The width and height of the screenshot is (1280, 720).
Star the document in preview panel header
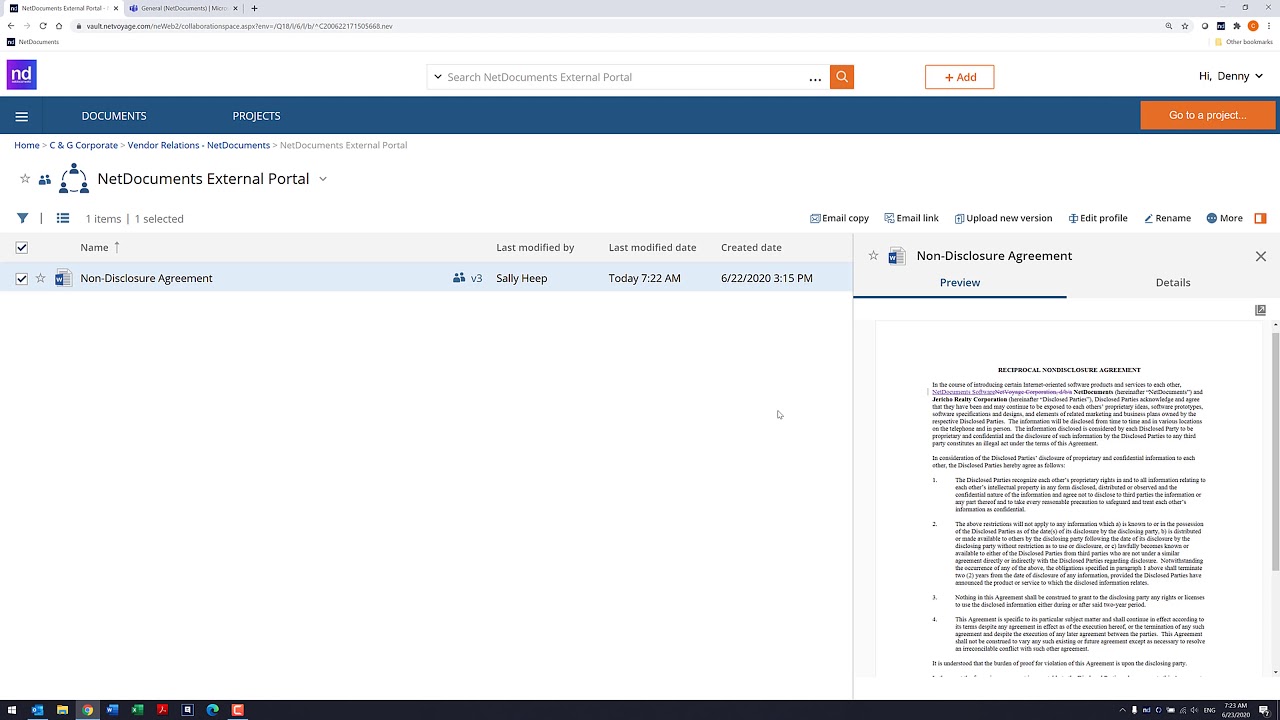pyautogui.click(x=873, y=256)
